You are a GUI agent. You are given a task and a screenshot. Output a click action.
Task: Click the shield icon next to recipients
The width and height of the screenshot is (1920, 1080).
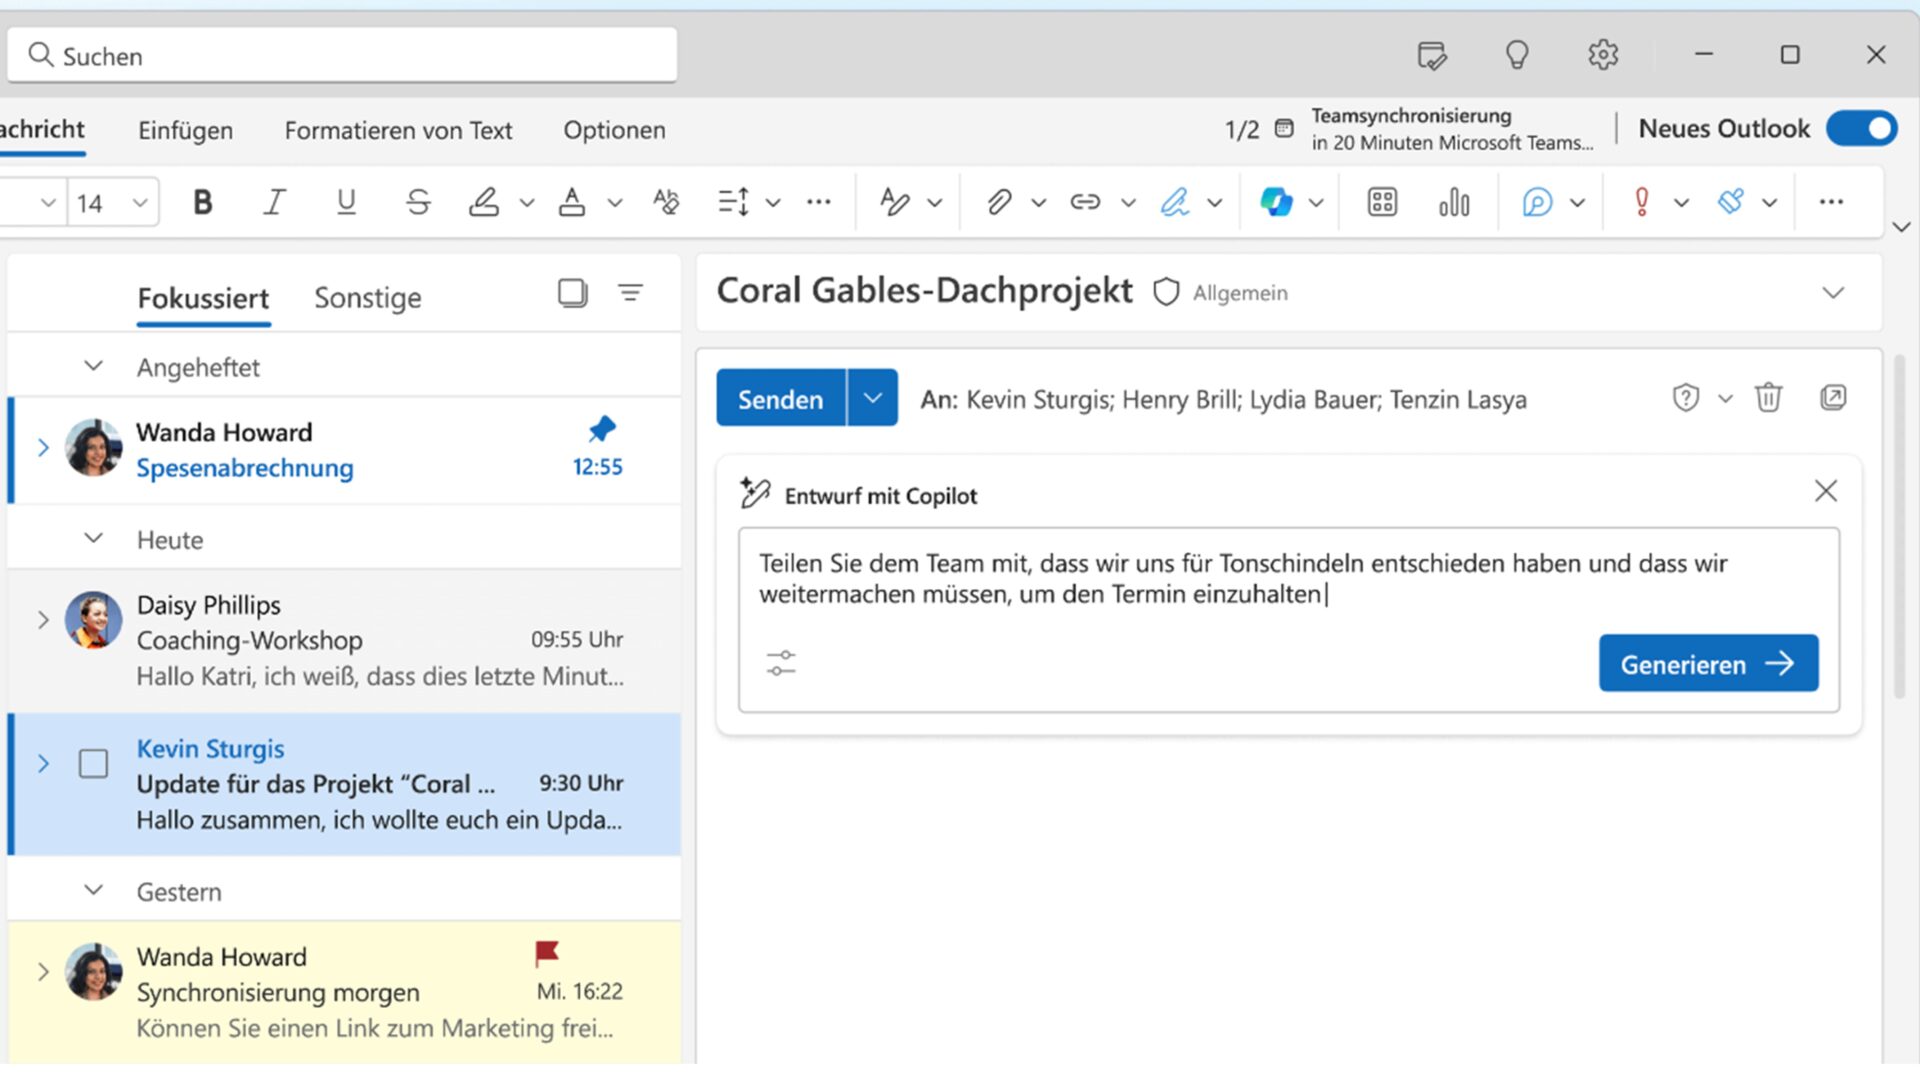tap(1686, 398)
